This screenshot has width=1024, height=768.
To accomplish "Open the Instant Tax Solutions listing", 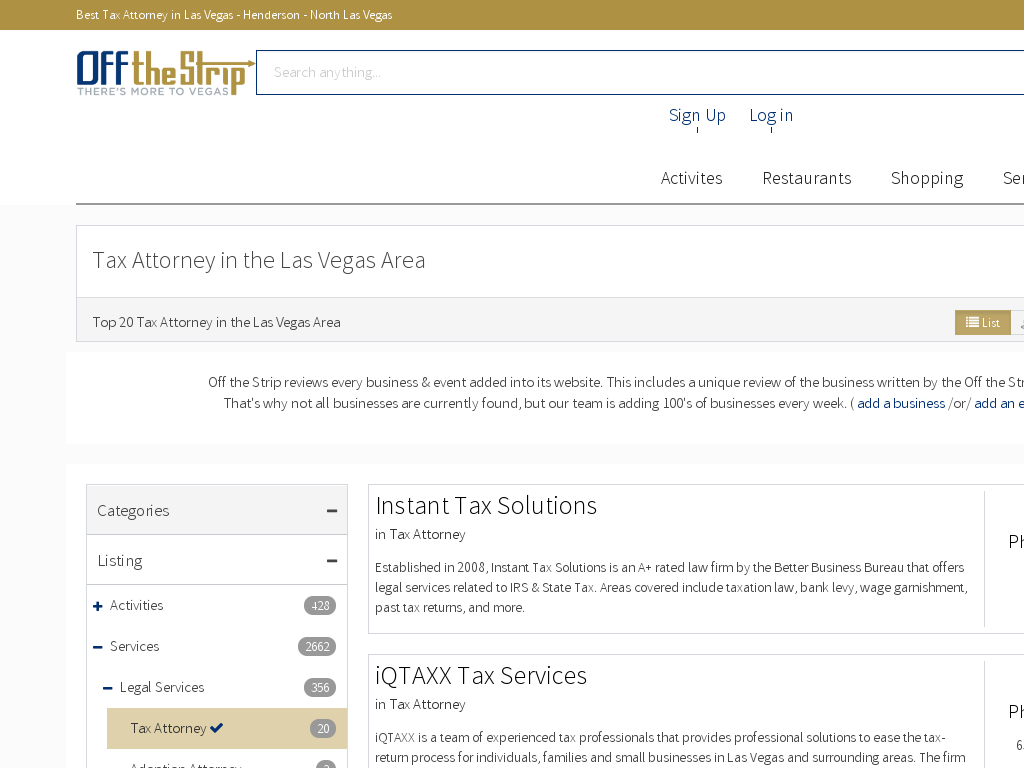I will click(x=486, y=506).
